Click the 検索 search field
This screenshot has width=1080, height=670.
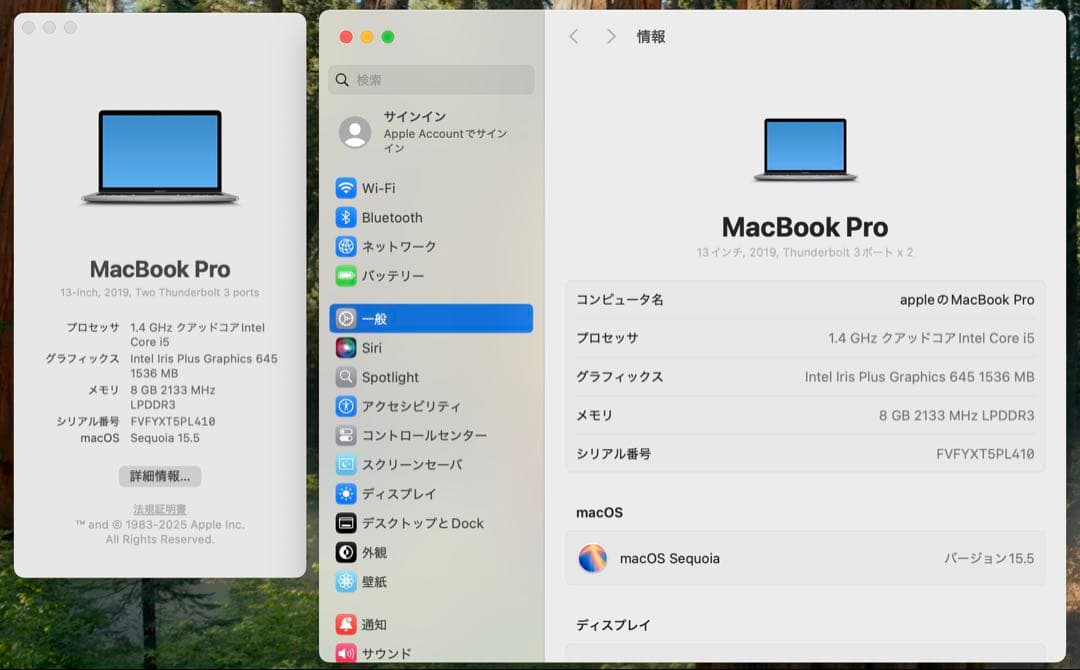[430, 80]
